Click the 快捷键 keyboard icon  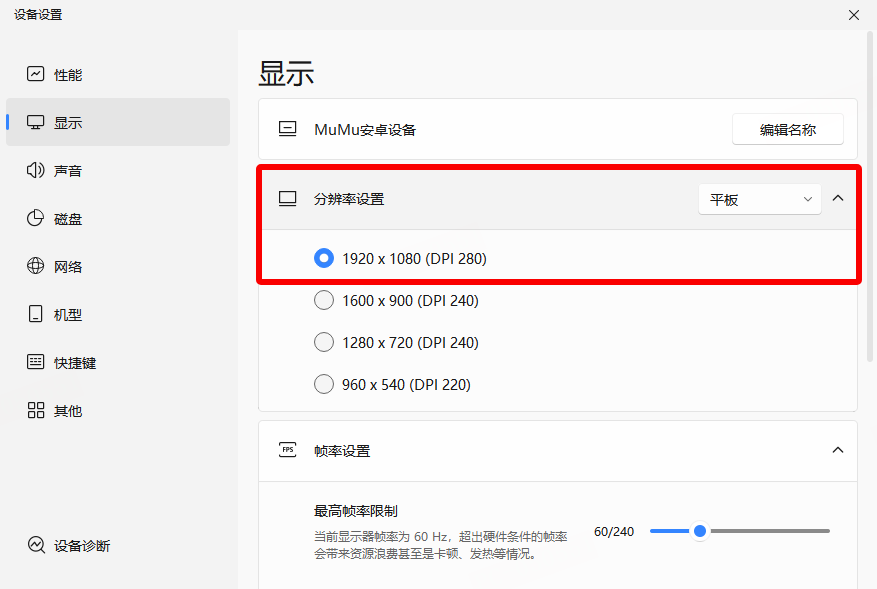pyautogui.click(x=36, y=362)
